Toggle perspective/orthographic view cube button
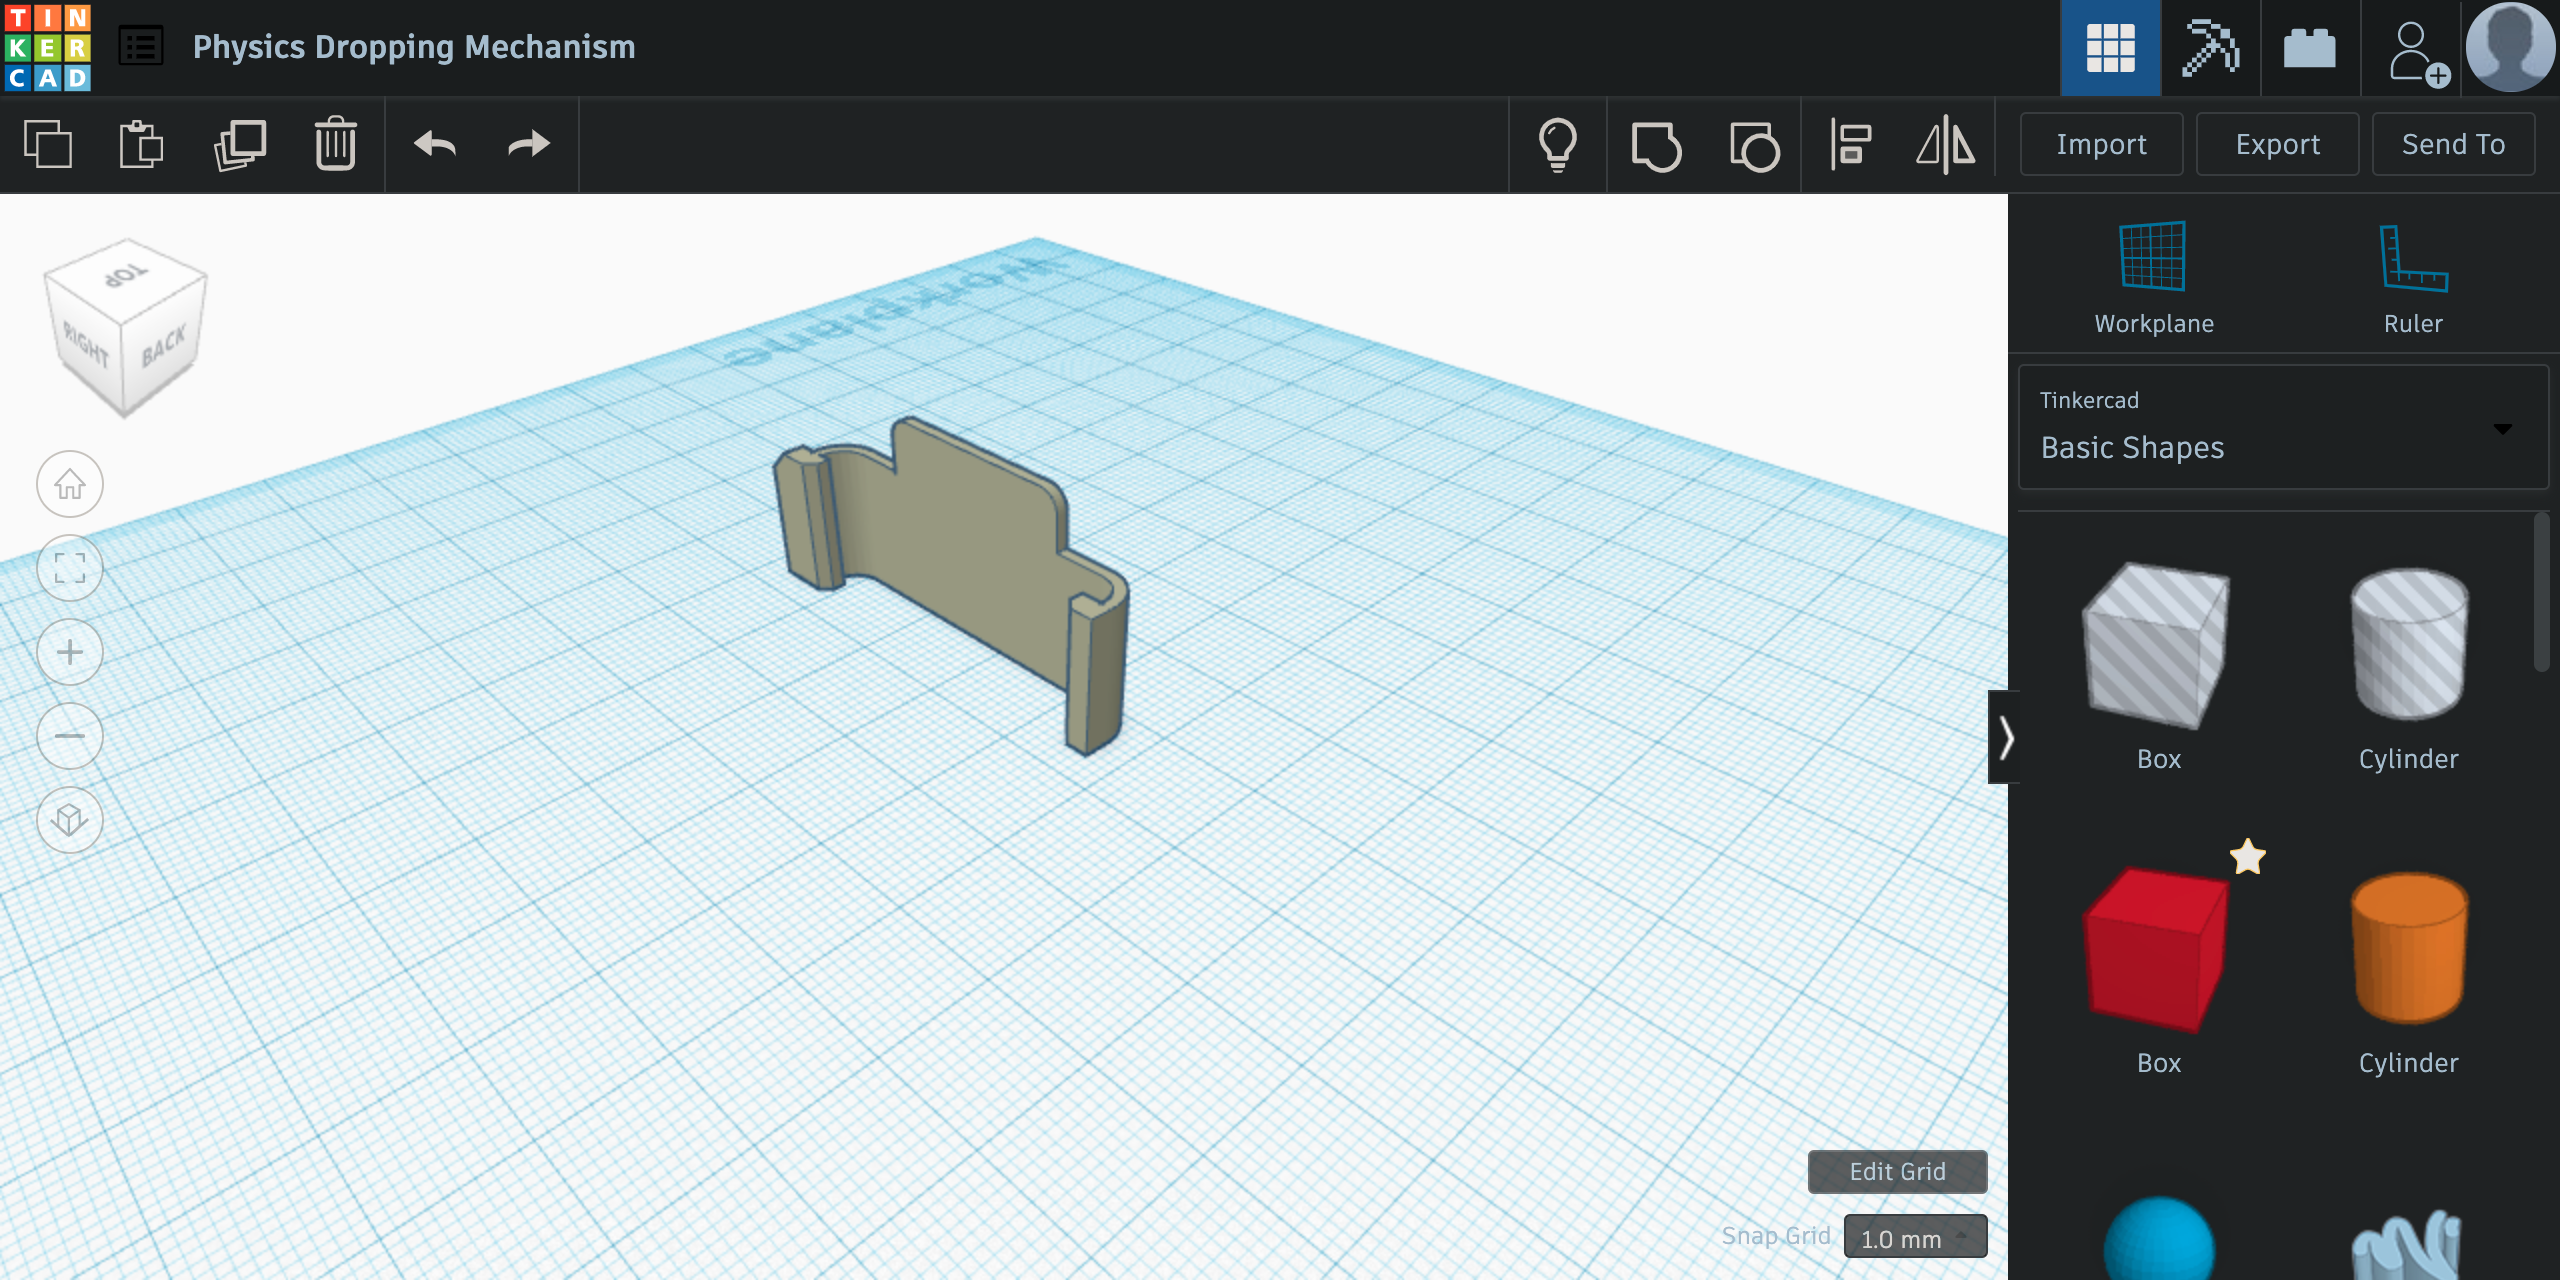The width and height of the screenshot is (2560, 1280). (70, 820)
